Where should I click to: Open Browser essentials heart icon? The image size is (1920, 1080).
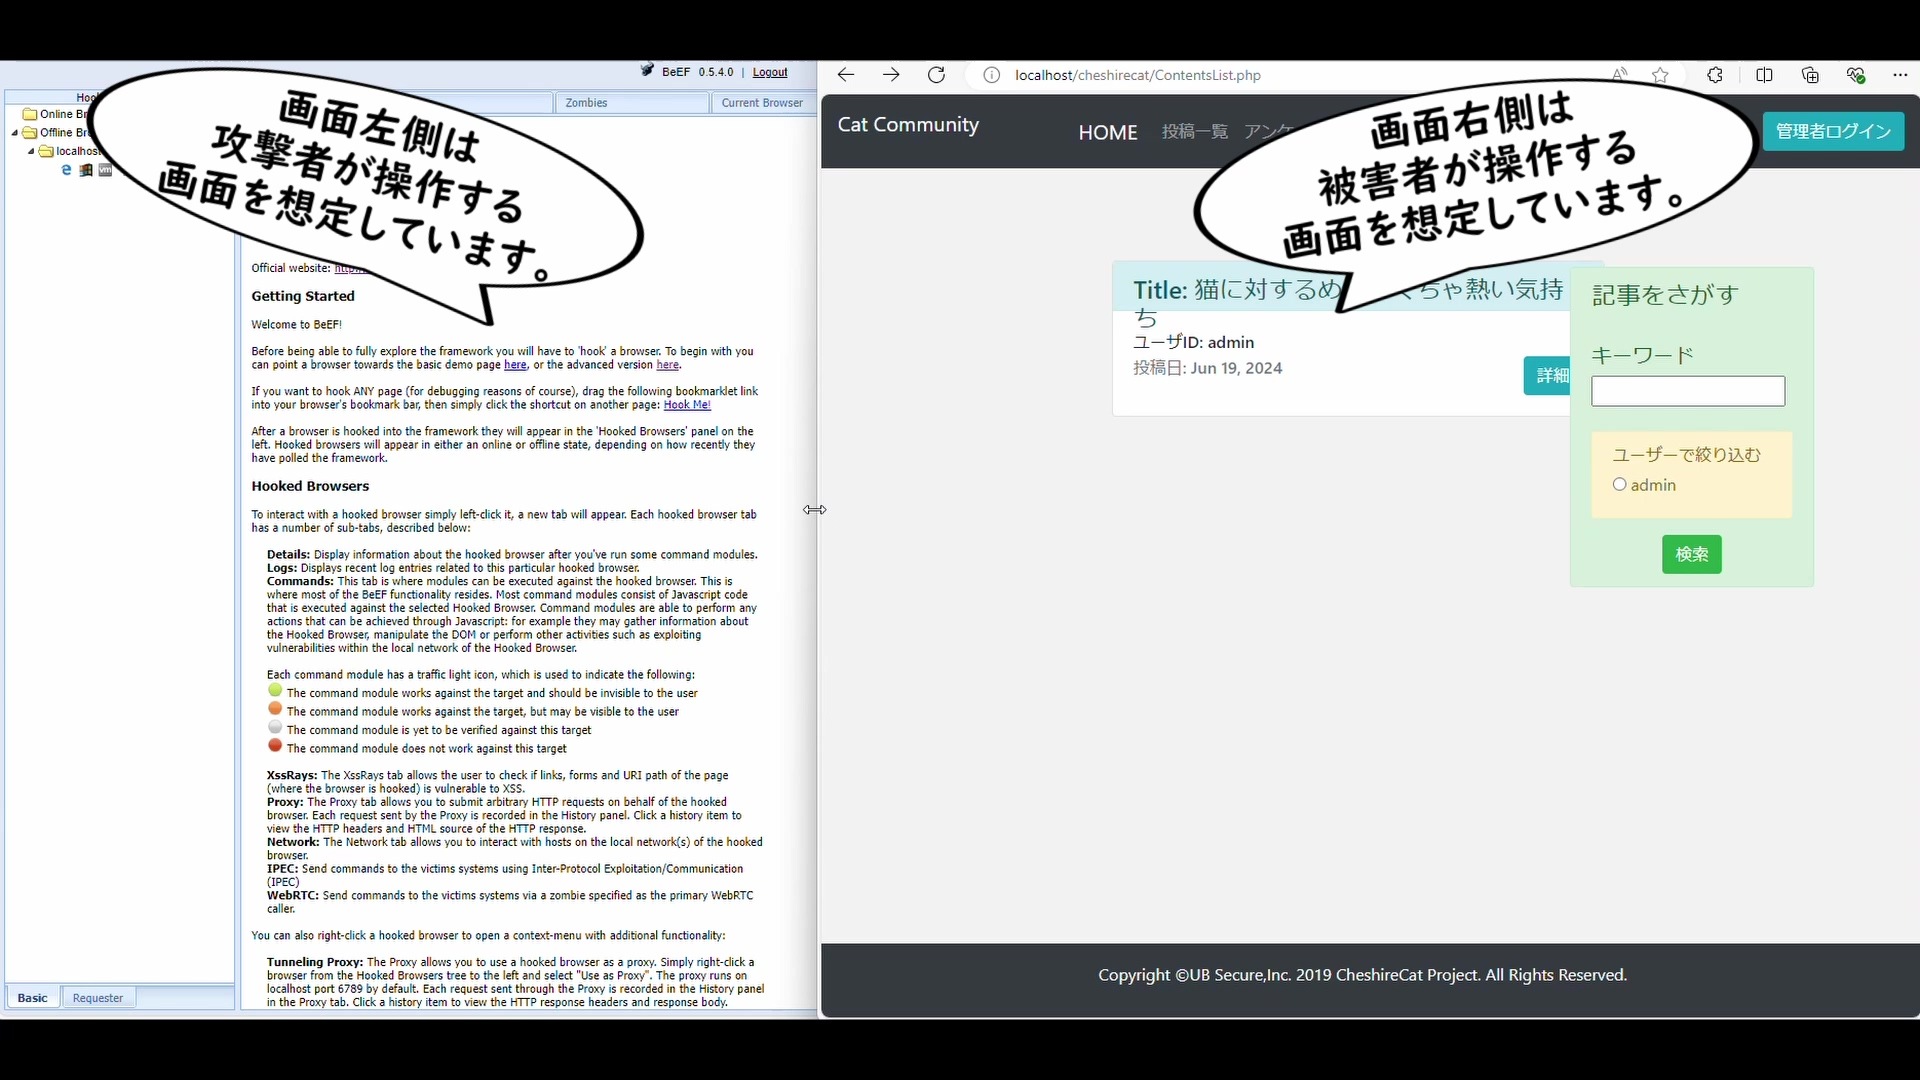pos(1856,75)
